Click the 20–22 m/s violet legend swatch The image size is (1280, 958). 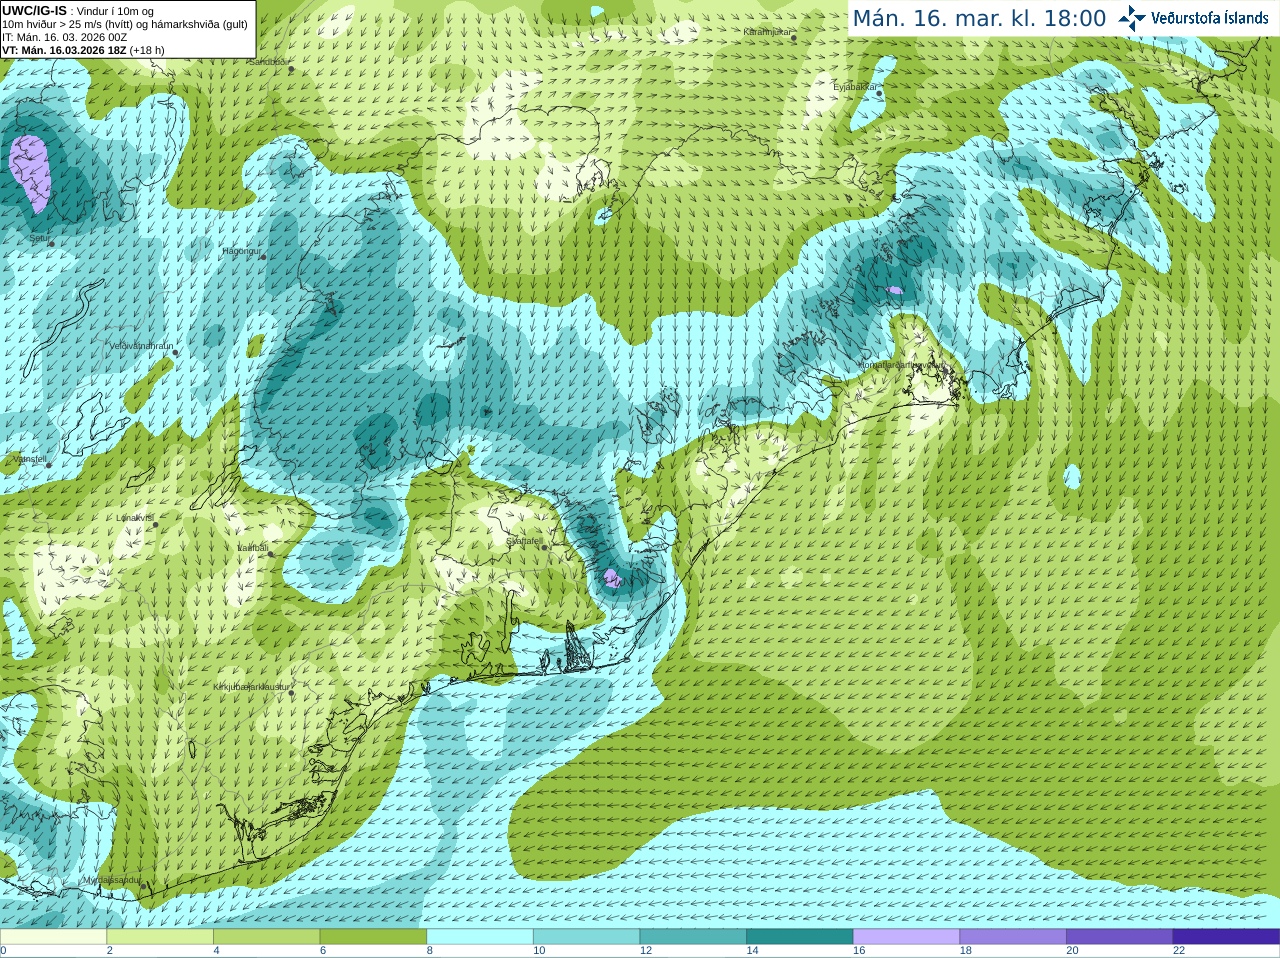(x=1120, y=937)
